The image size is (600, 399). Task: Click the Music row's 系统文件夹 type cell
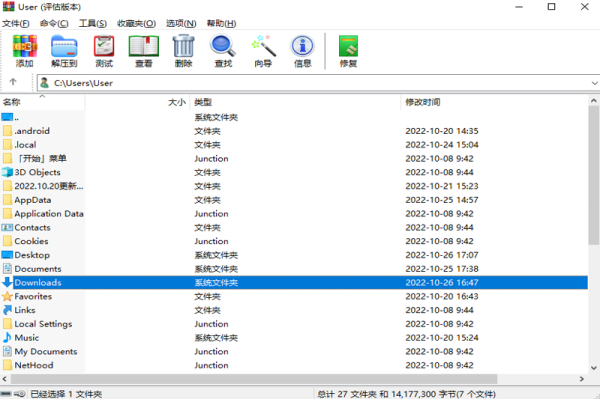(216, 337)
